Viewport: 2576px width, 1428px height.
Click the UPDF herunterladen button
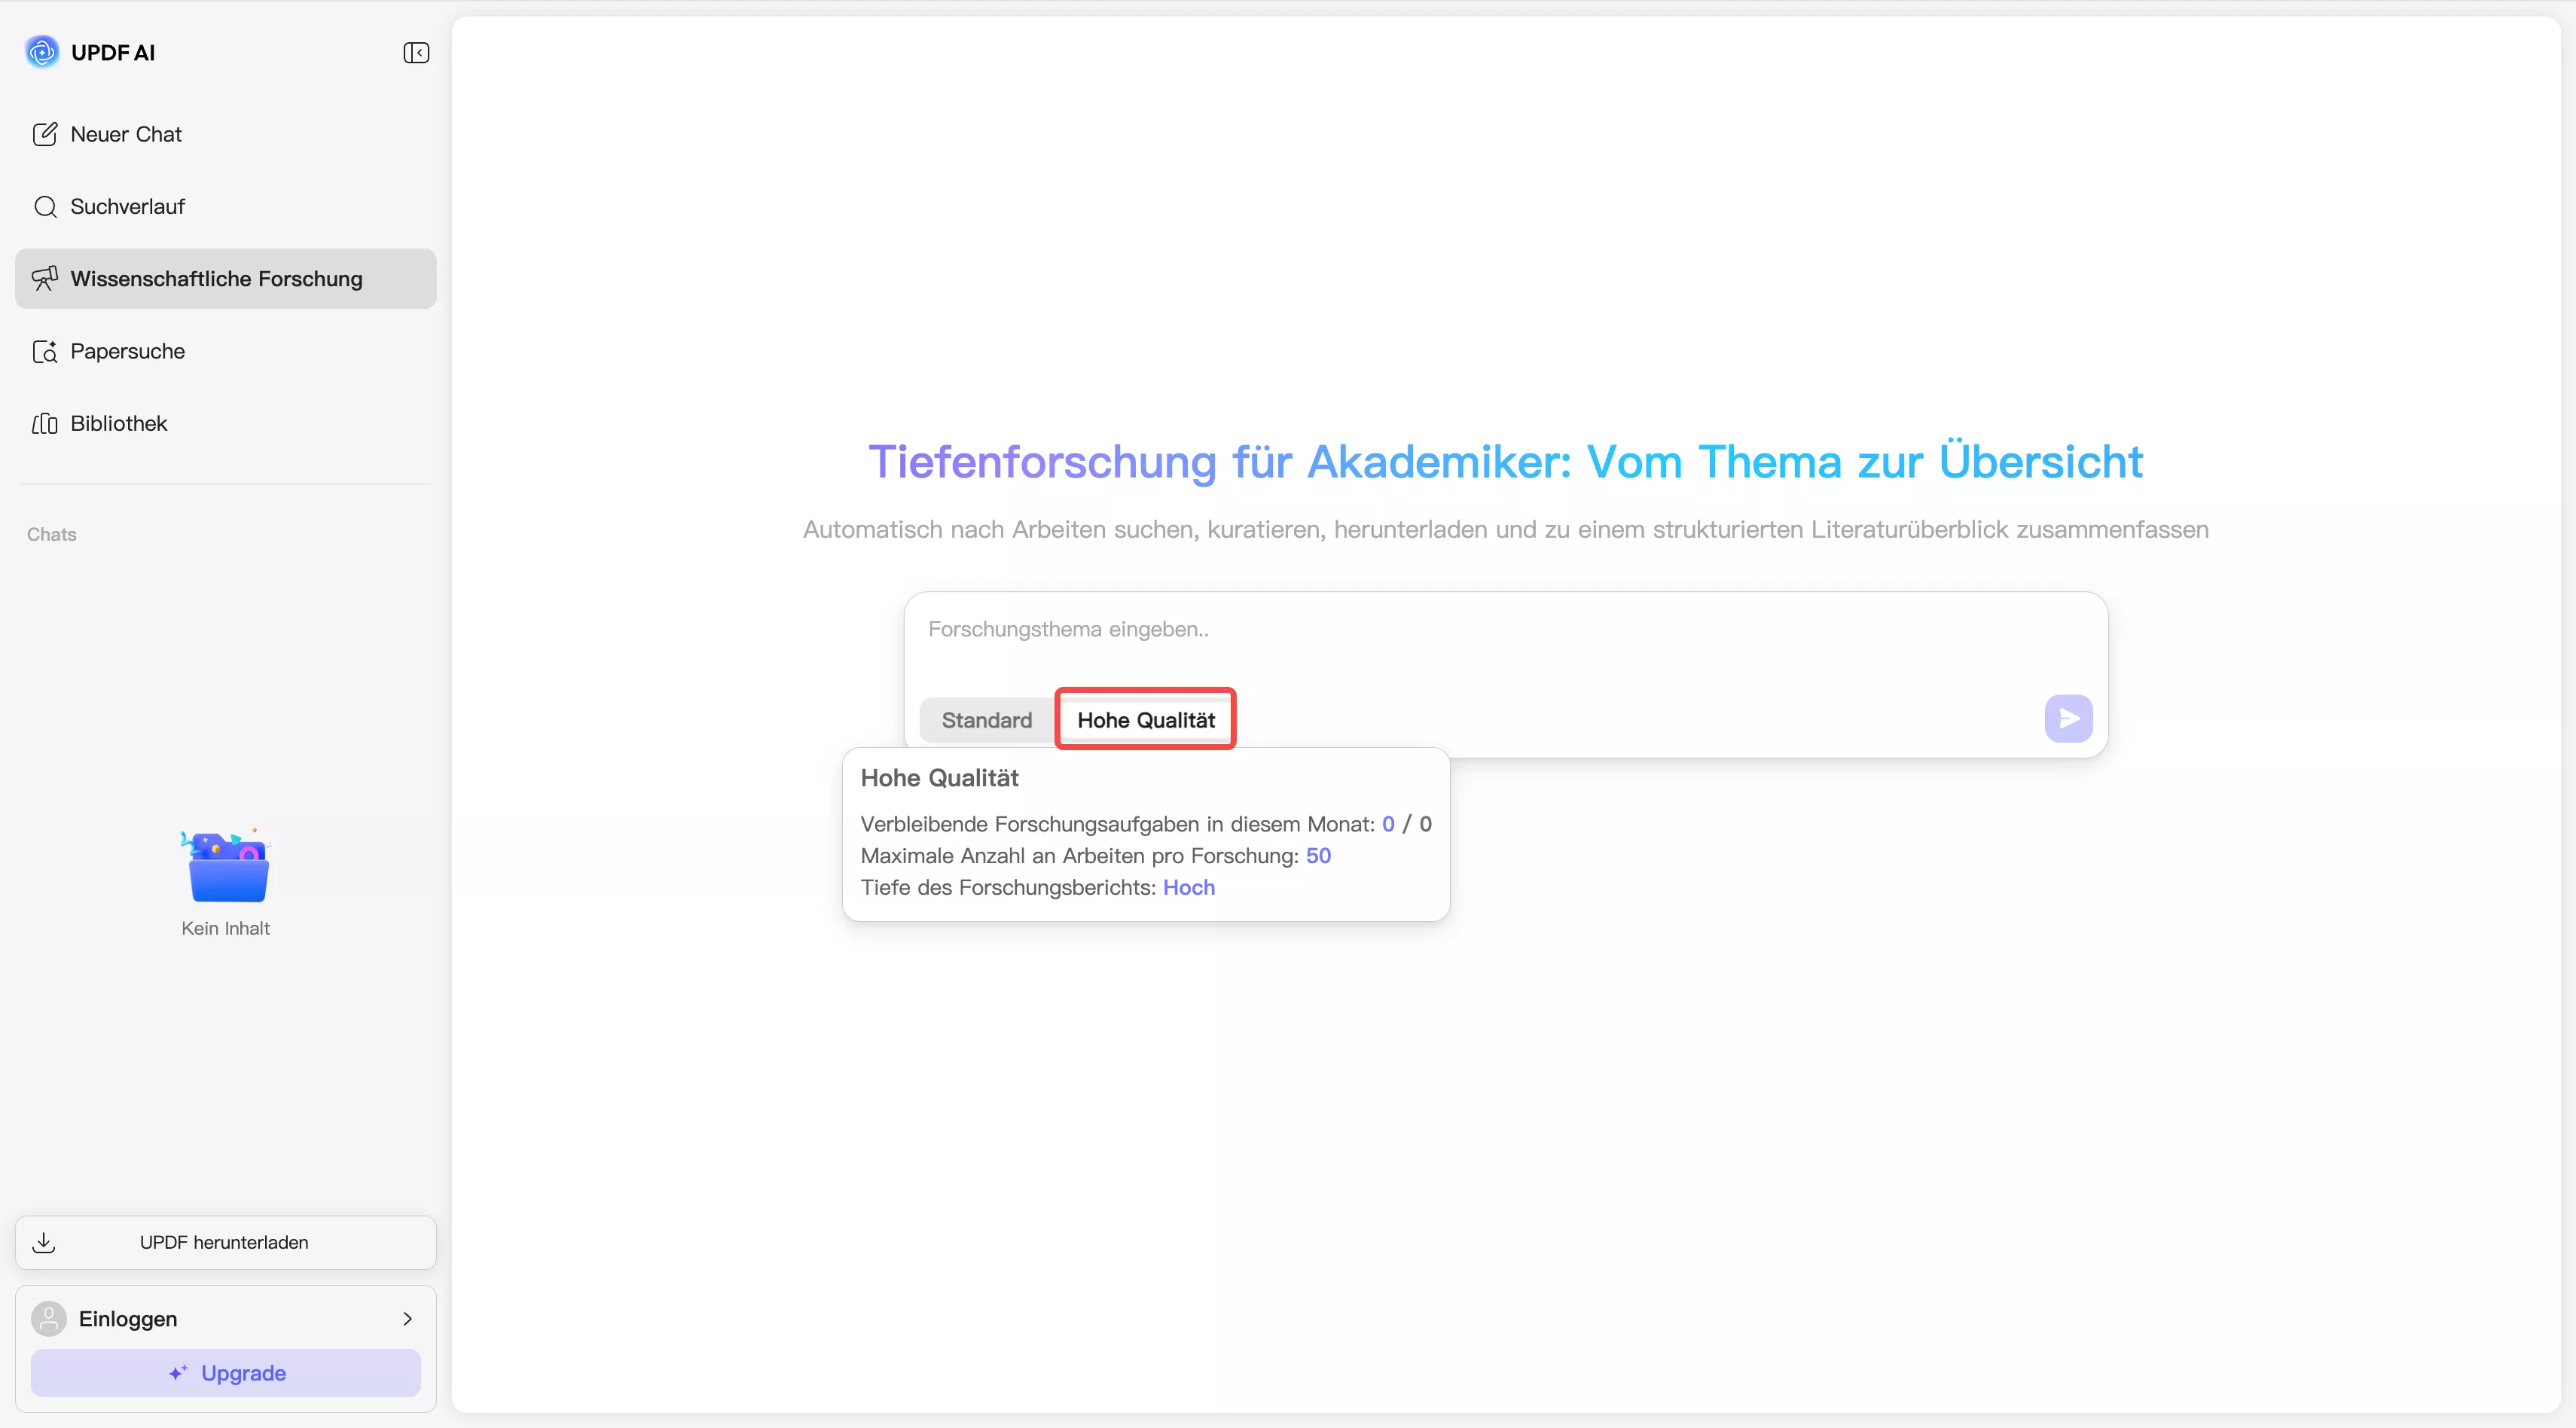(224, 1242)
